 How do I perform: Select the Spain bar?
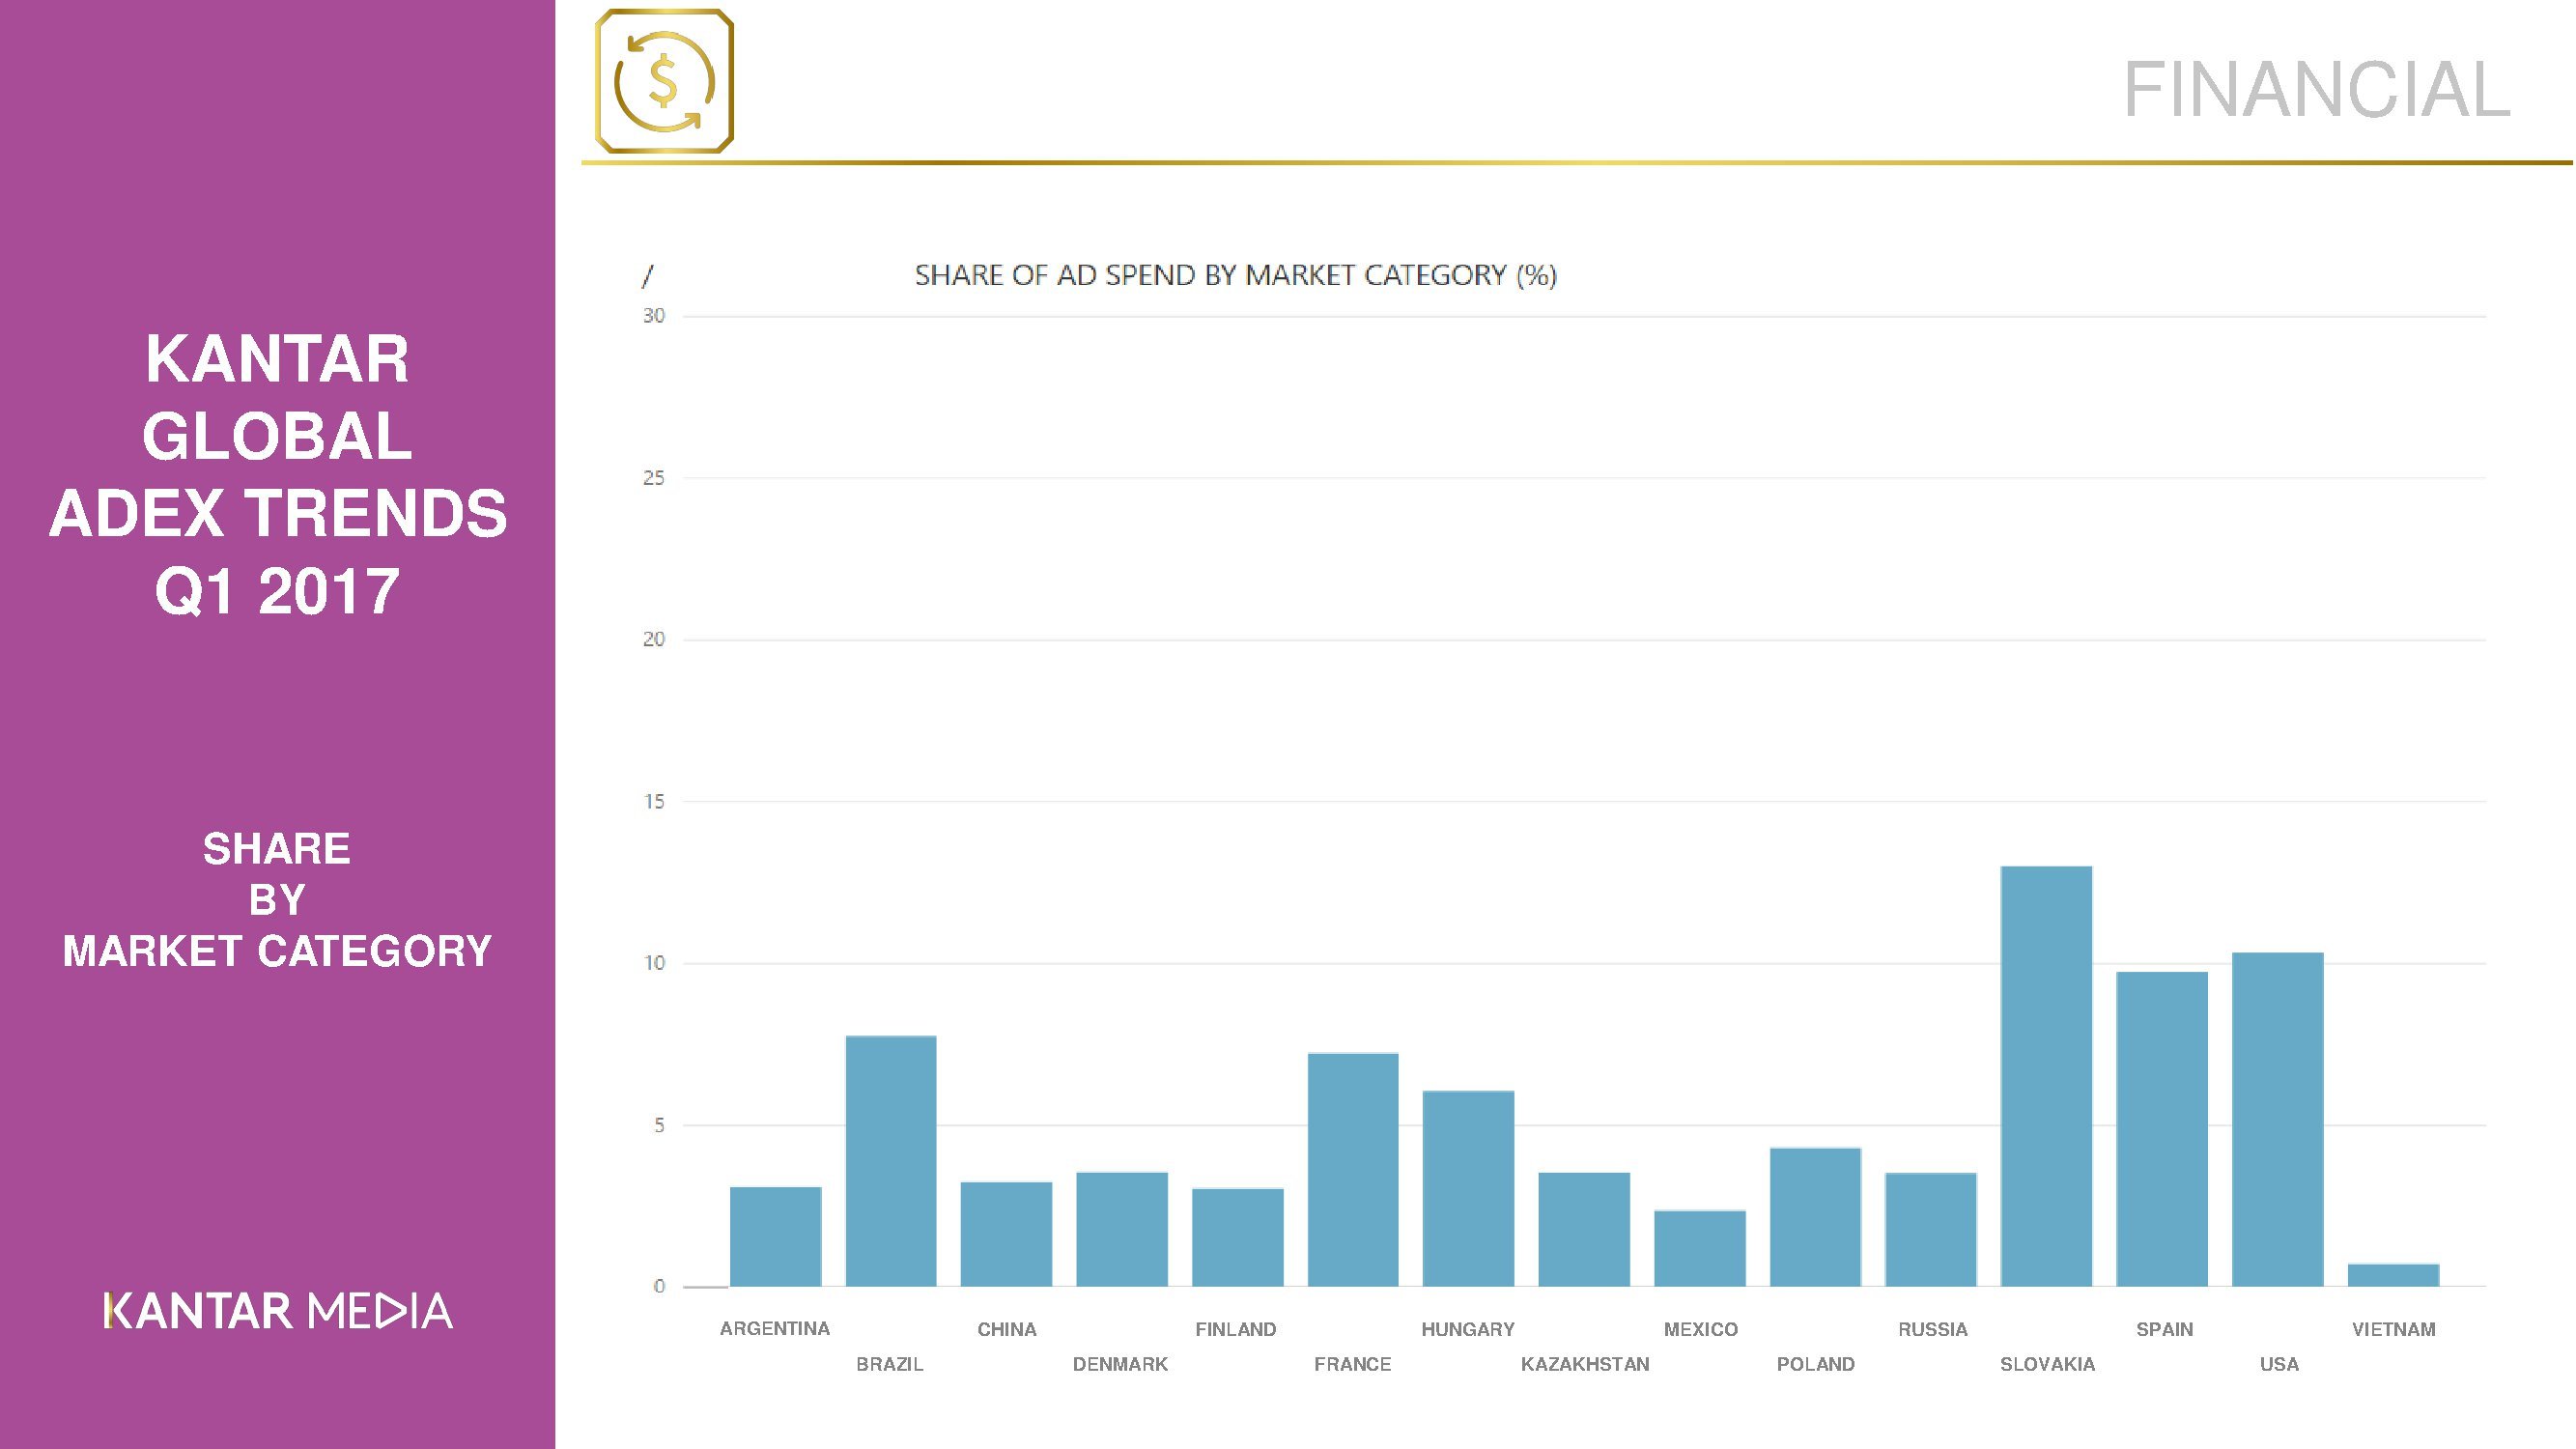tap(2162, 1129)
